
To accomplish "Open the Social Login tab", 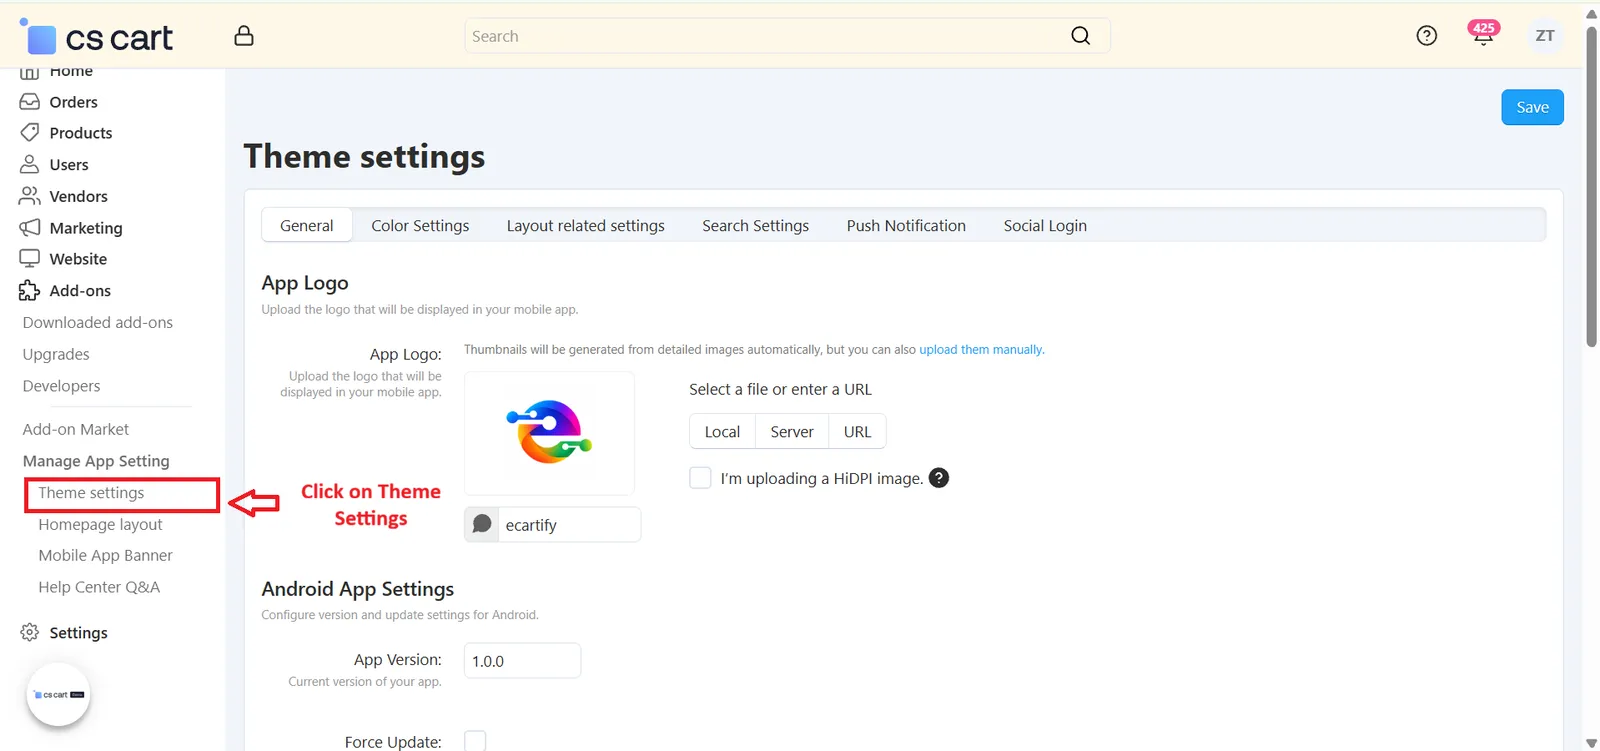I will click(1045, 226).
